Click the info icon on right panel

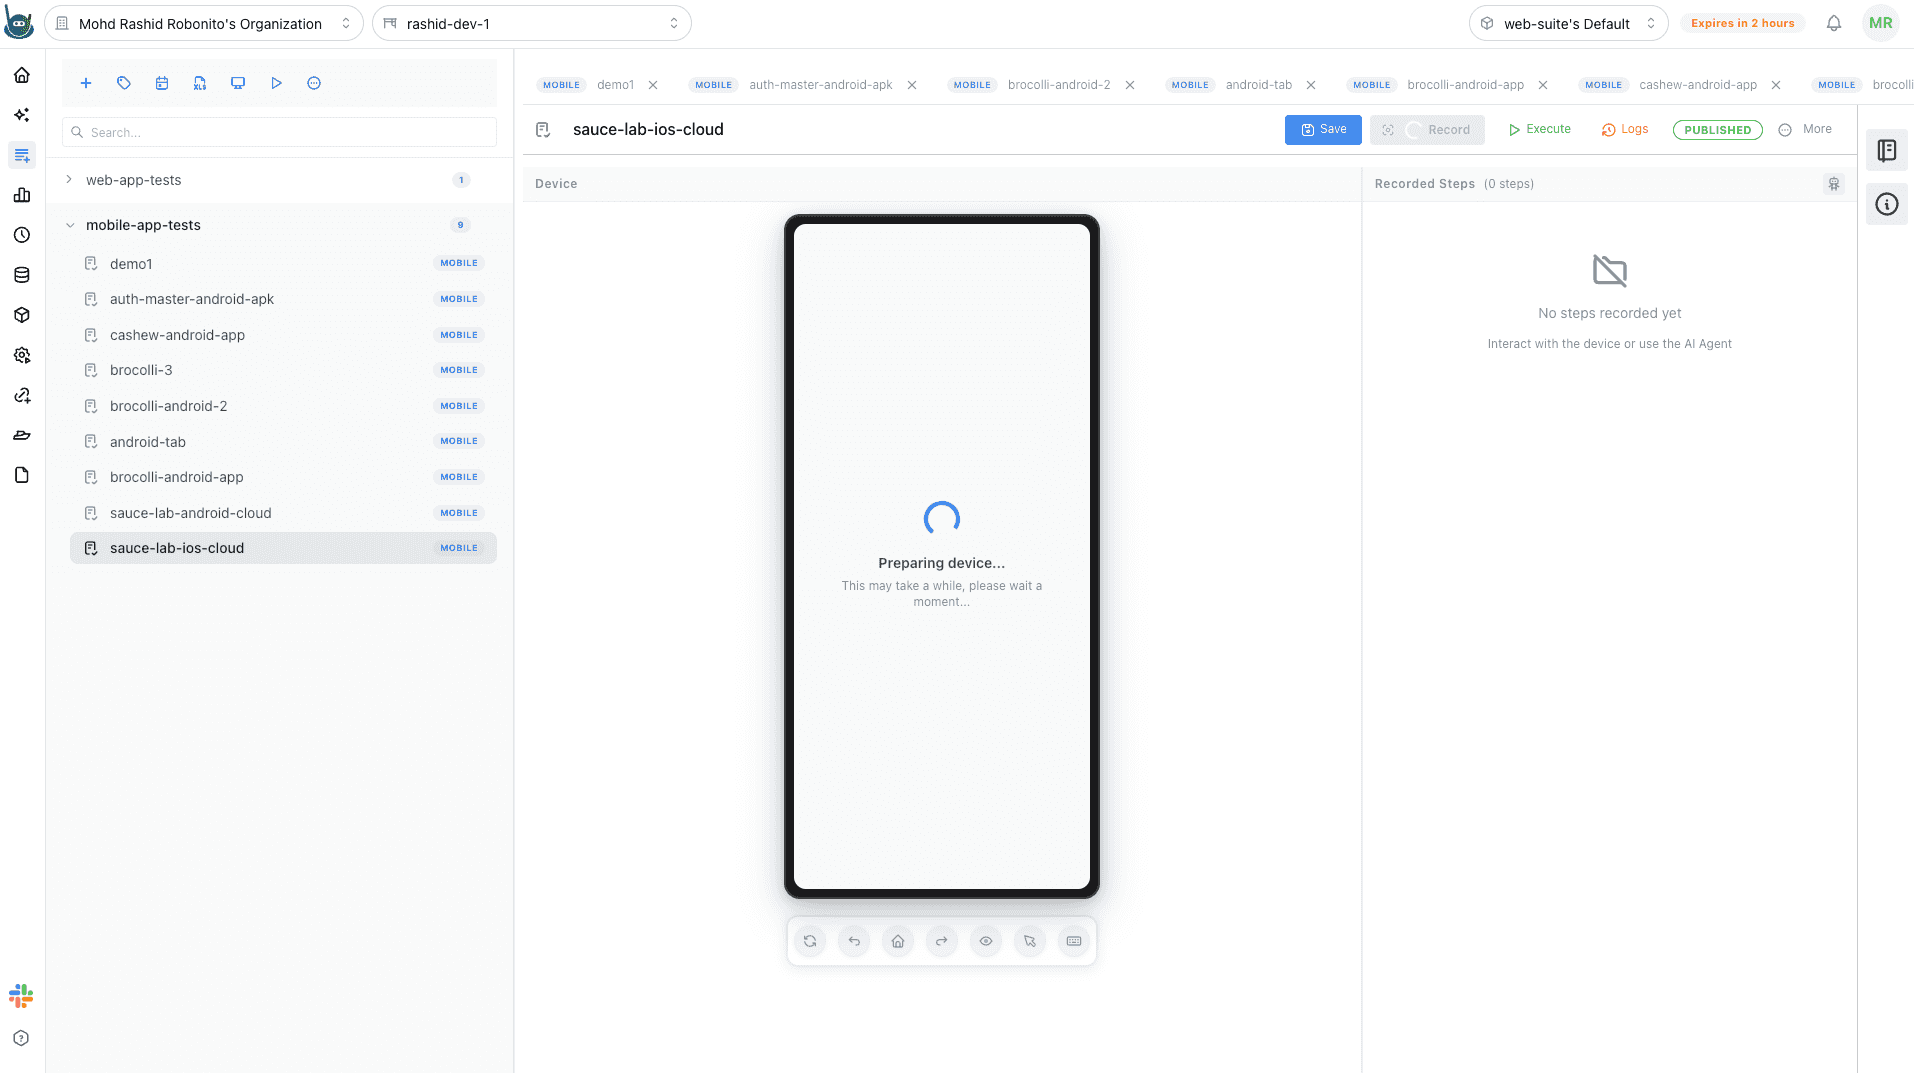pyautogui.click(x=1887, y=205)
